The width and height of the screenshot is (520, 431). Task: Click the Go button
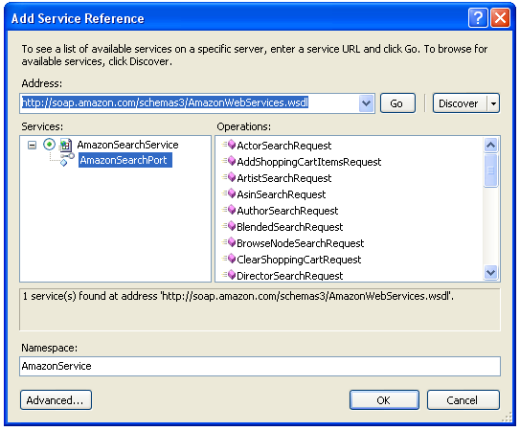pyautogui.click(x=398, y=103)
